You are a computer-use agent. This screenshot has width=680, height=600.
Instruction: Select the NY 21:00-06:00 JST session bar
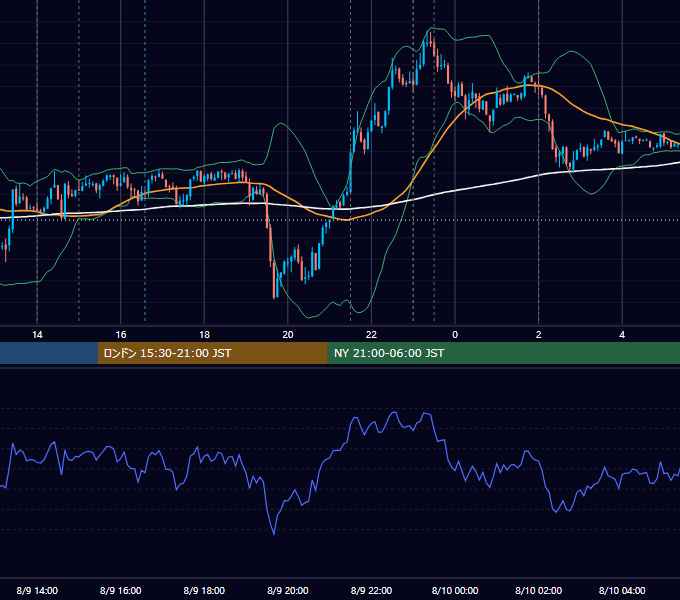[503, 353]
